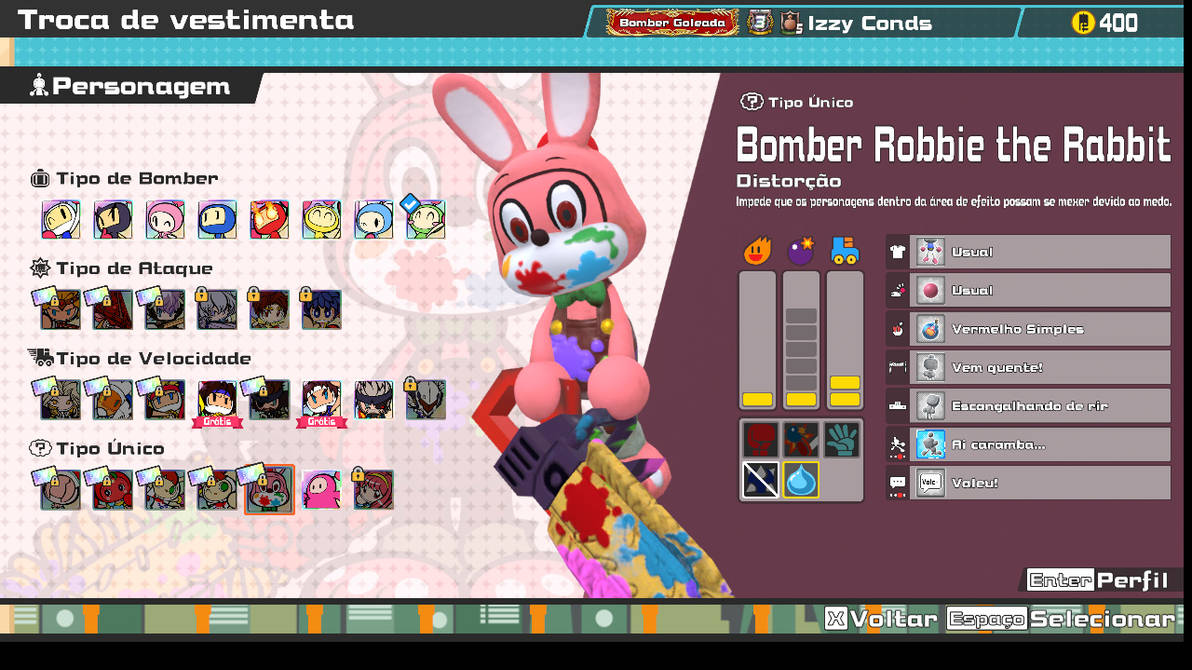
Task: Choose the pink bean unique character
Action: [x=322, y=489]
